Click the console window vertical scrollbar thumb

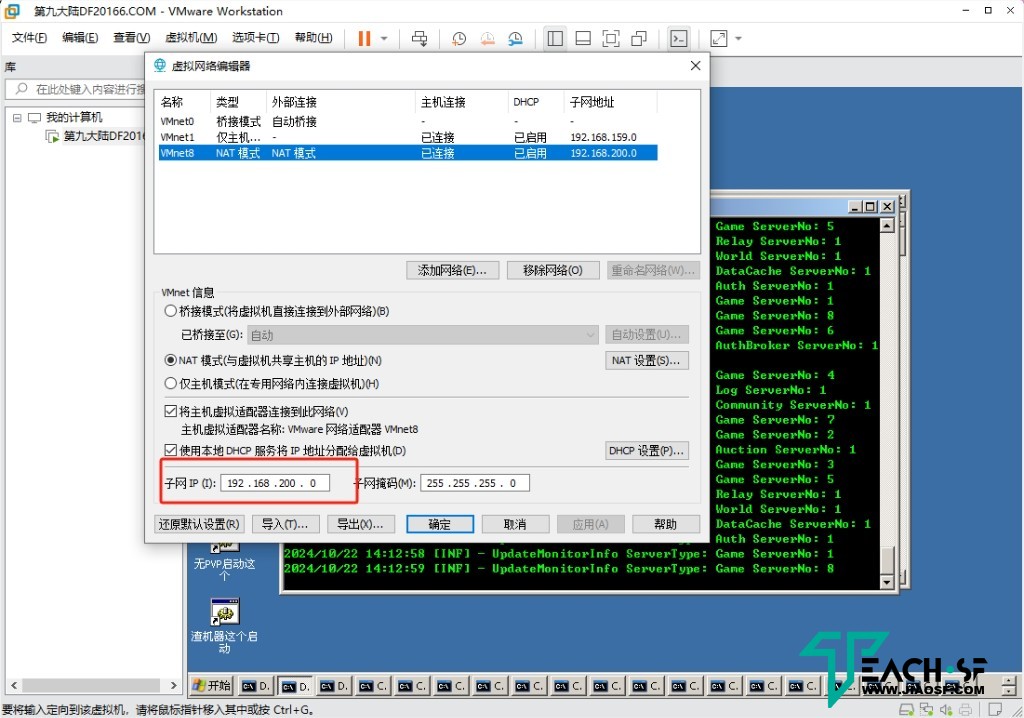(x=886, y=560)
